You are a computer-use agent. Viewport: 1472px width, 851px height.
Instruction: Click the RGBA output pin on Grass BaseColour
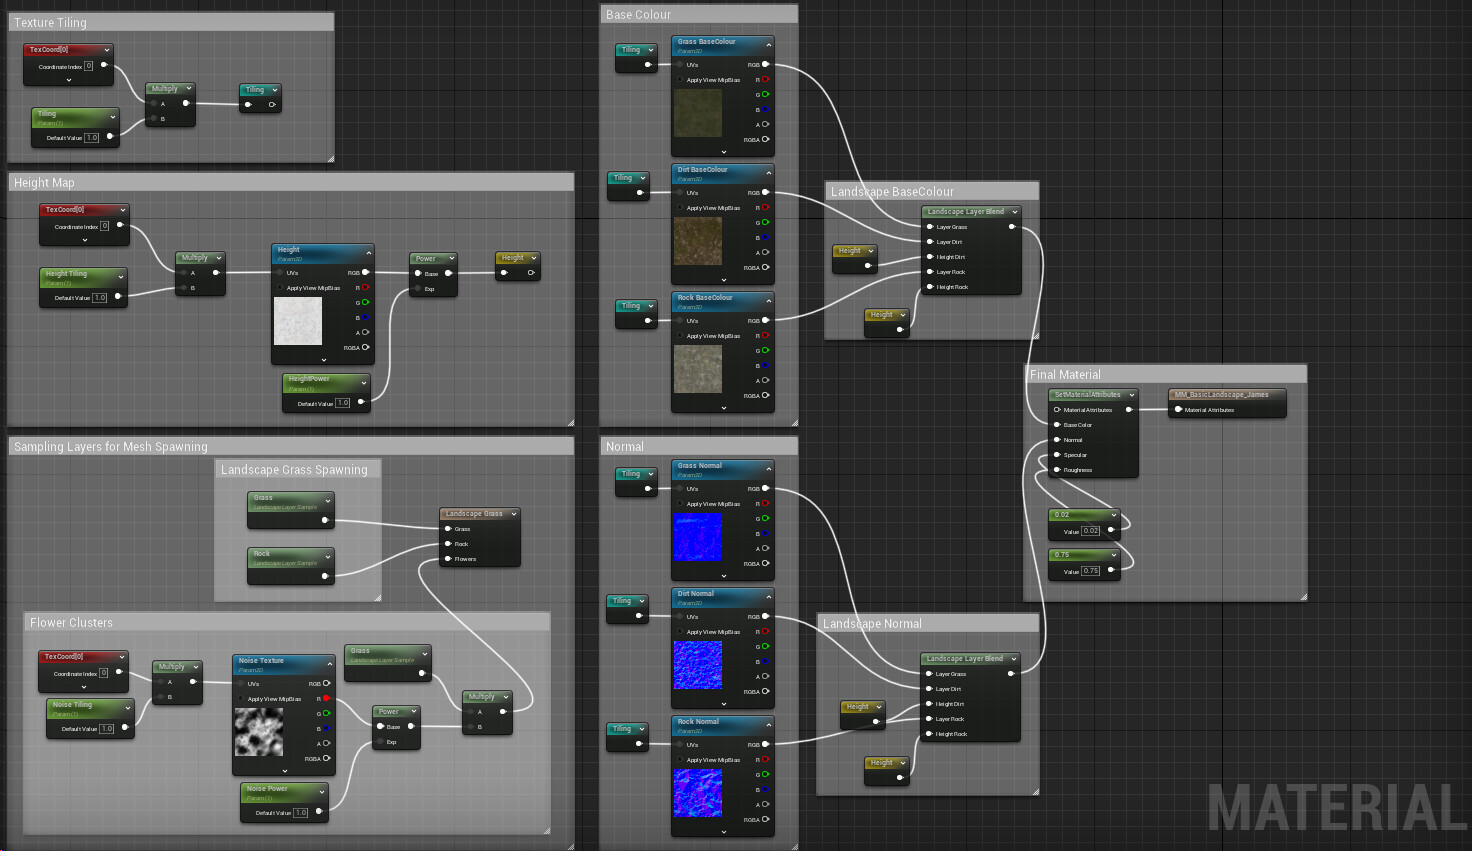766,140
